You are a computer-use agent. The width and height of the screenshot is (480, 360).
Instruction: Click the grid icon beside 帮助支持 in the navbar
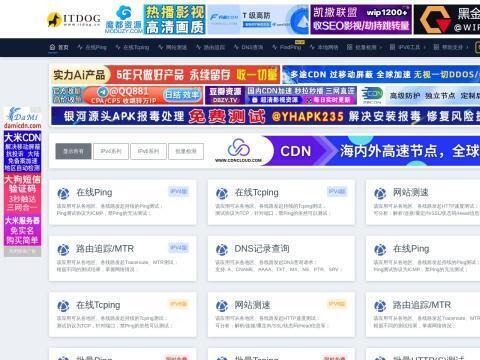click(436, 47)
